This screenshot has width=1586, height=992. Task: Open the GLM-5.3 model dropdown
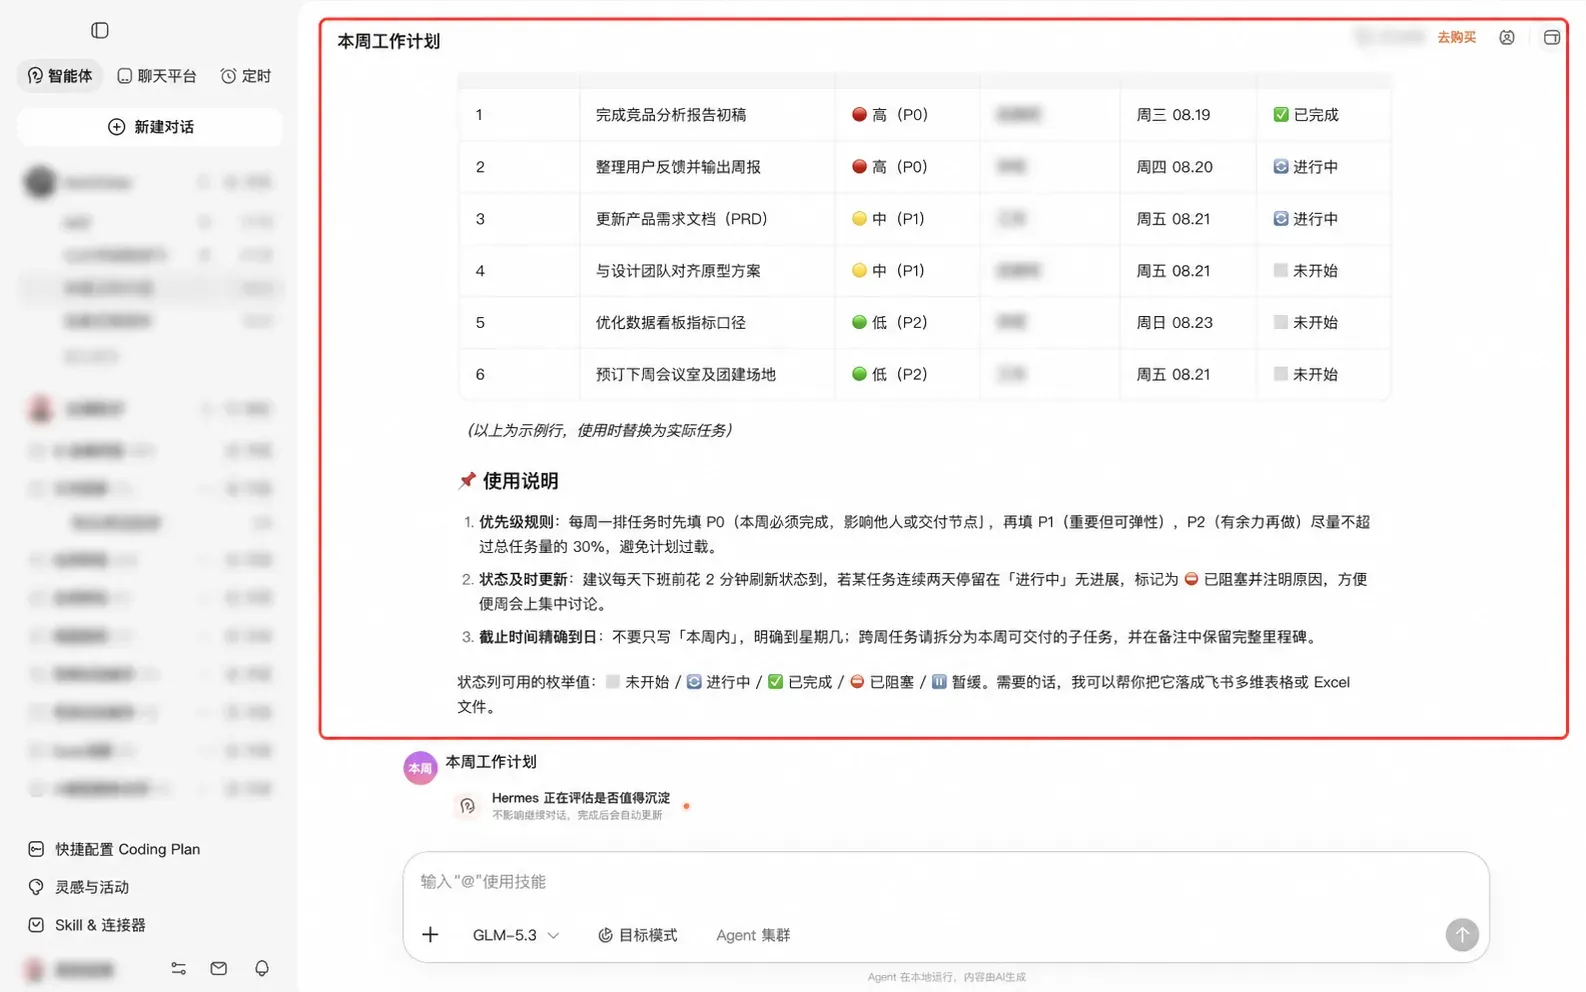click(515, 935)
